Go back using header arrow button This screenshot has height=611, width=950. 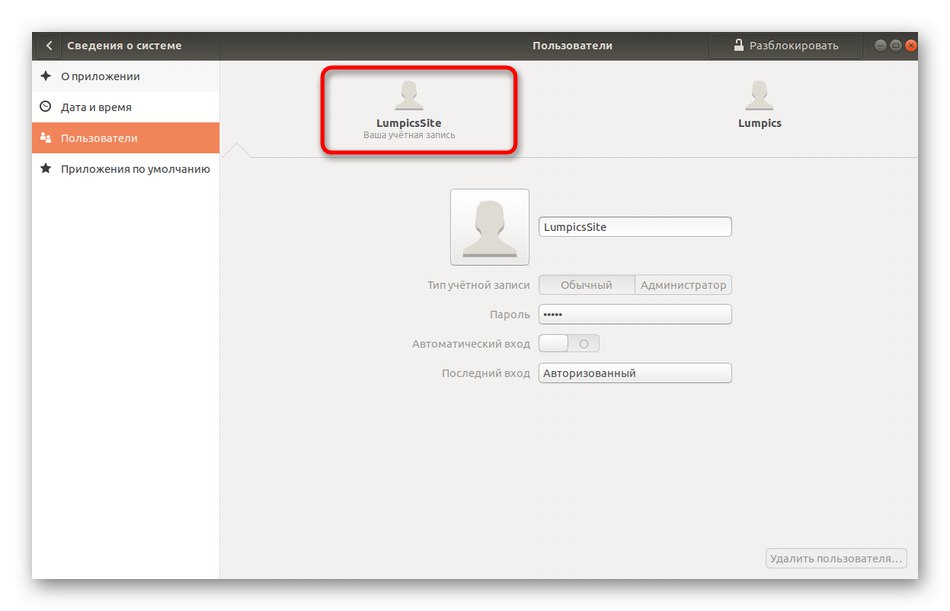point(49,45)
